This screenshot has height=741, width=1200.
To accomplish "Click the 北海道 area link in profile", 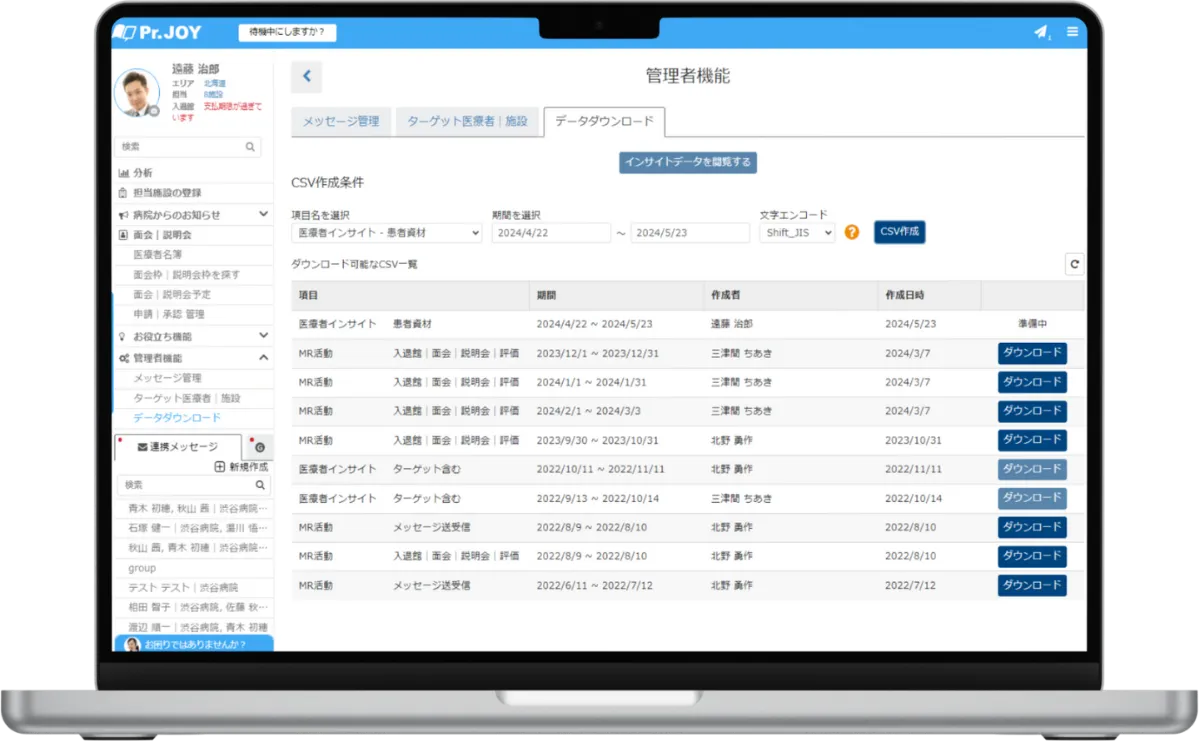I will (x=215, y=84).
